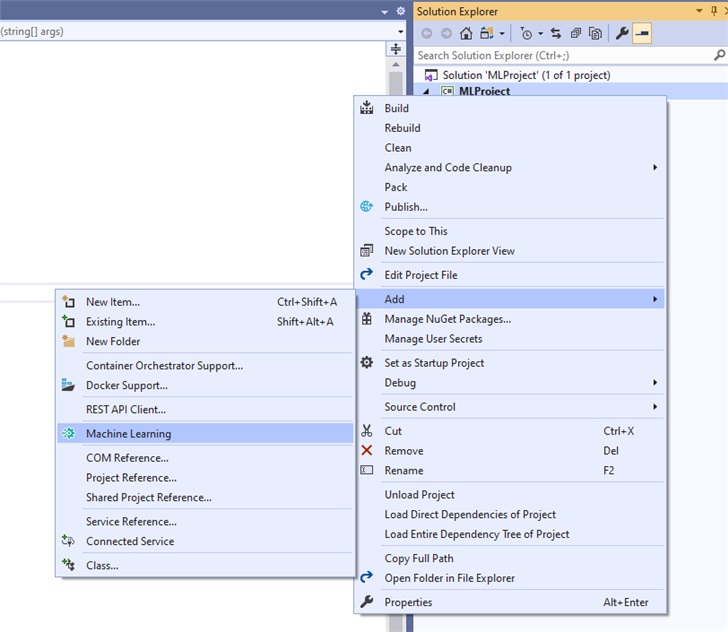Click the Solution Explorer pin icon

[714, 11]
